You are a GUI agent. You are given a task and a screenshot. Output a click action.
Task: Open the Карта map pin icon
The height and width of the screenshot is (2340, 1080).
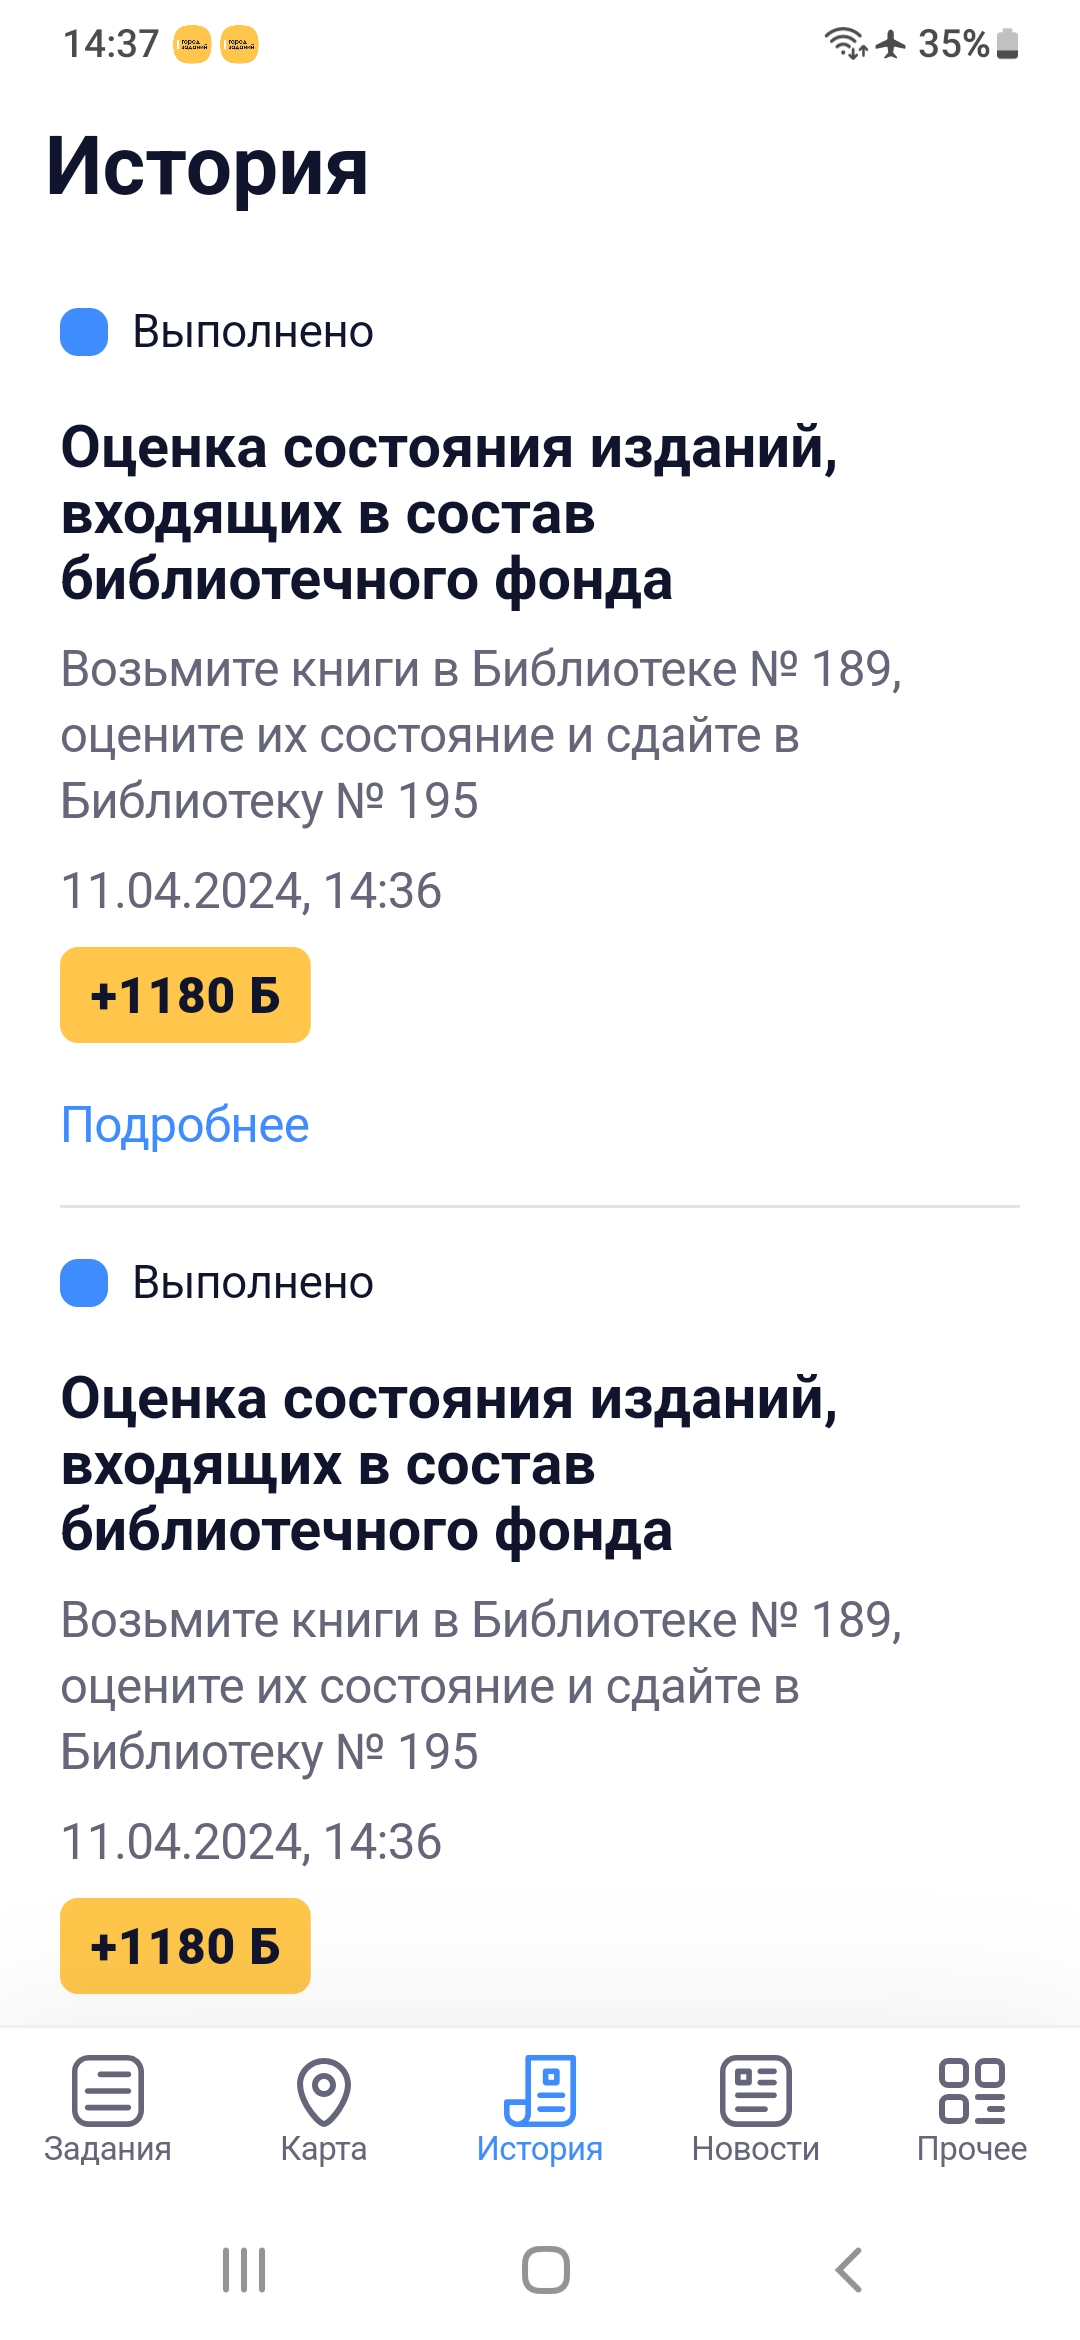[324, 2091]
